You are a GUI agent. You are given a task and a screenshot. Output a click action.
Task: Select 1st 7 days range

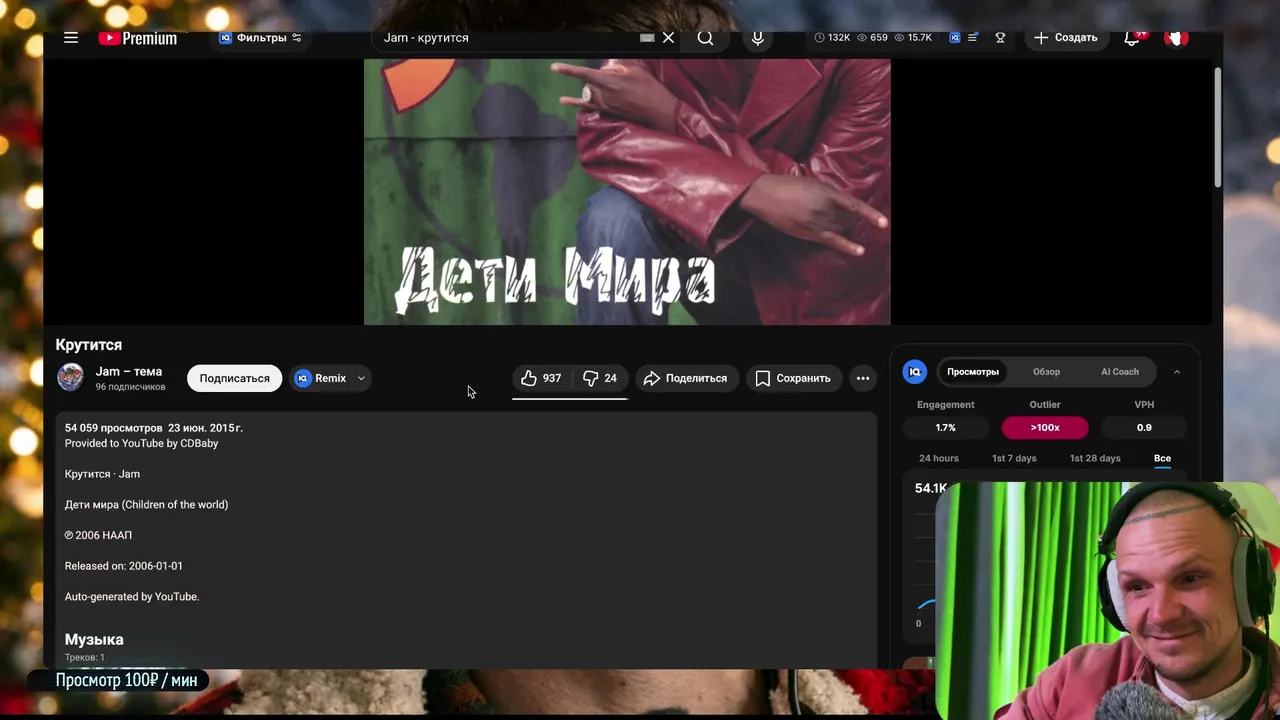pos(1014,458)
